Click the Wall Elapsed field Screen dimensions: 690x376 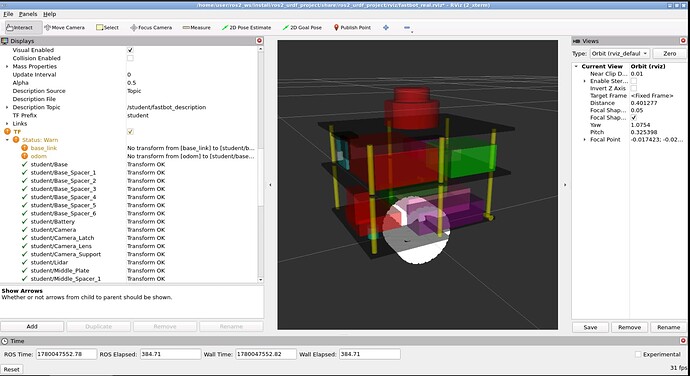pyautogui.click(x=370, y=354)
